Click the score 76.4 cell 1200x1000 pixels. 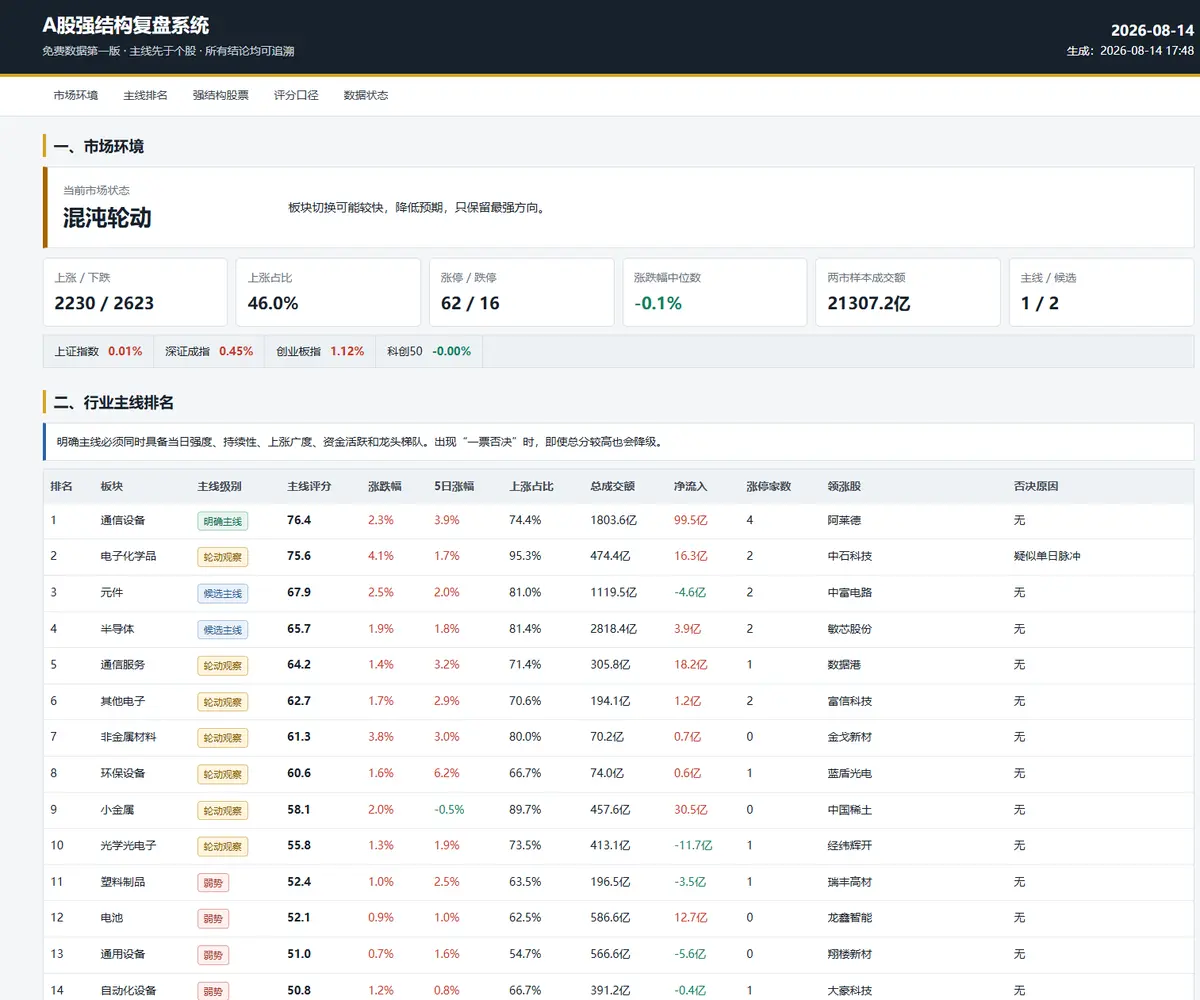(x=299, y=520)
